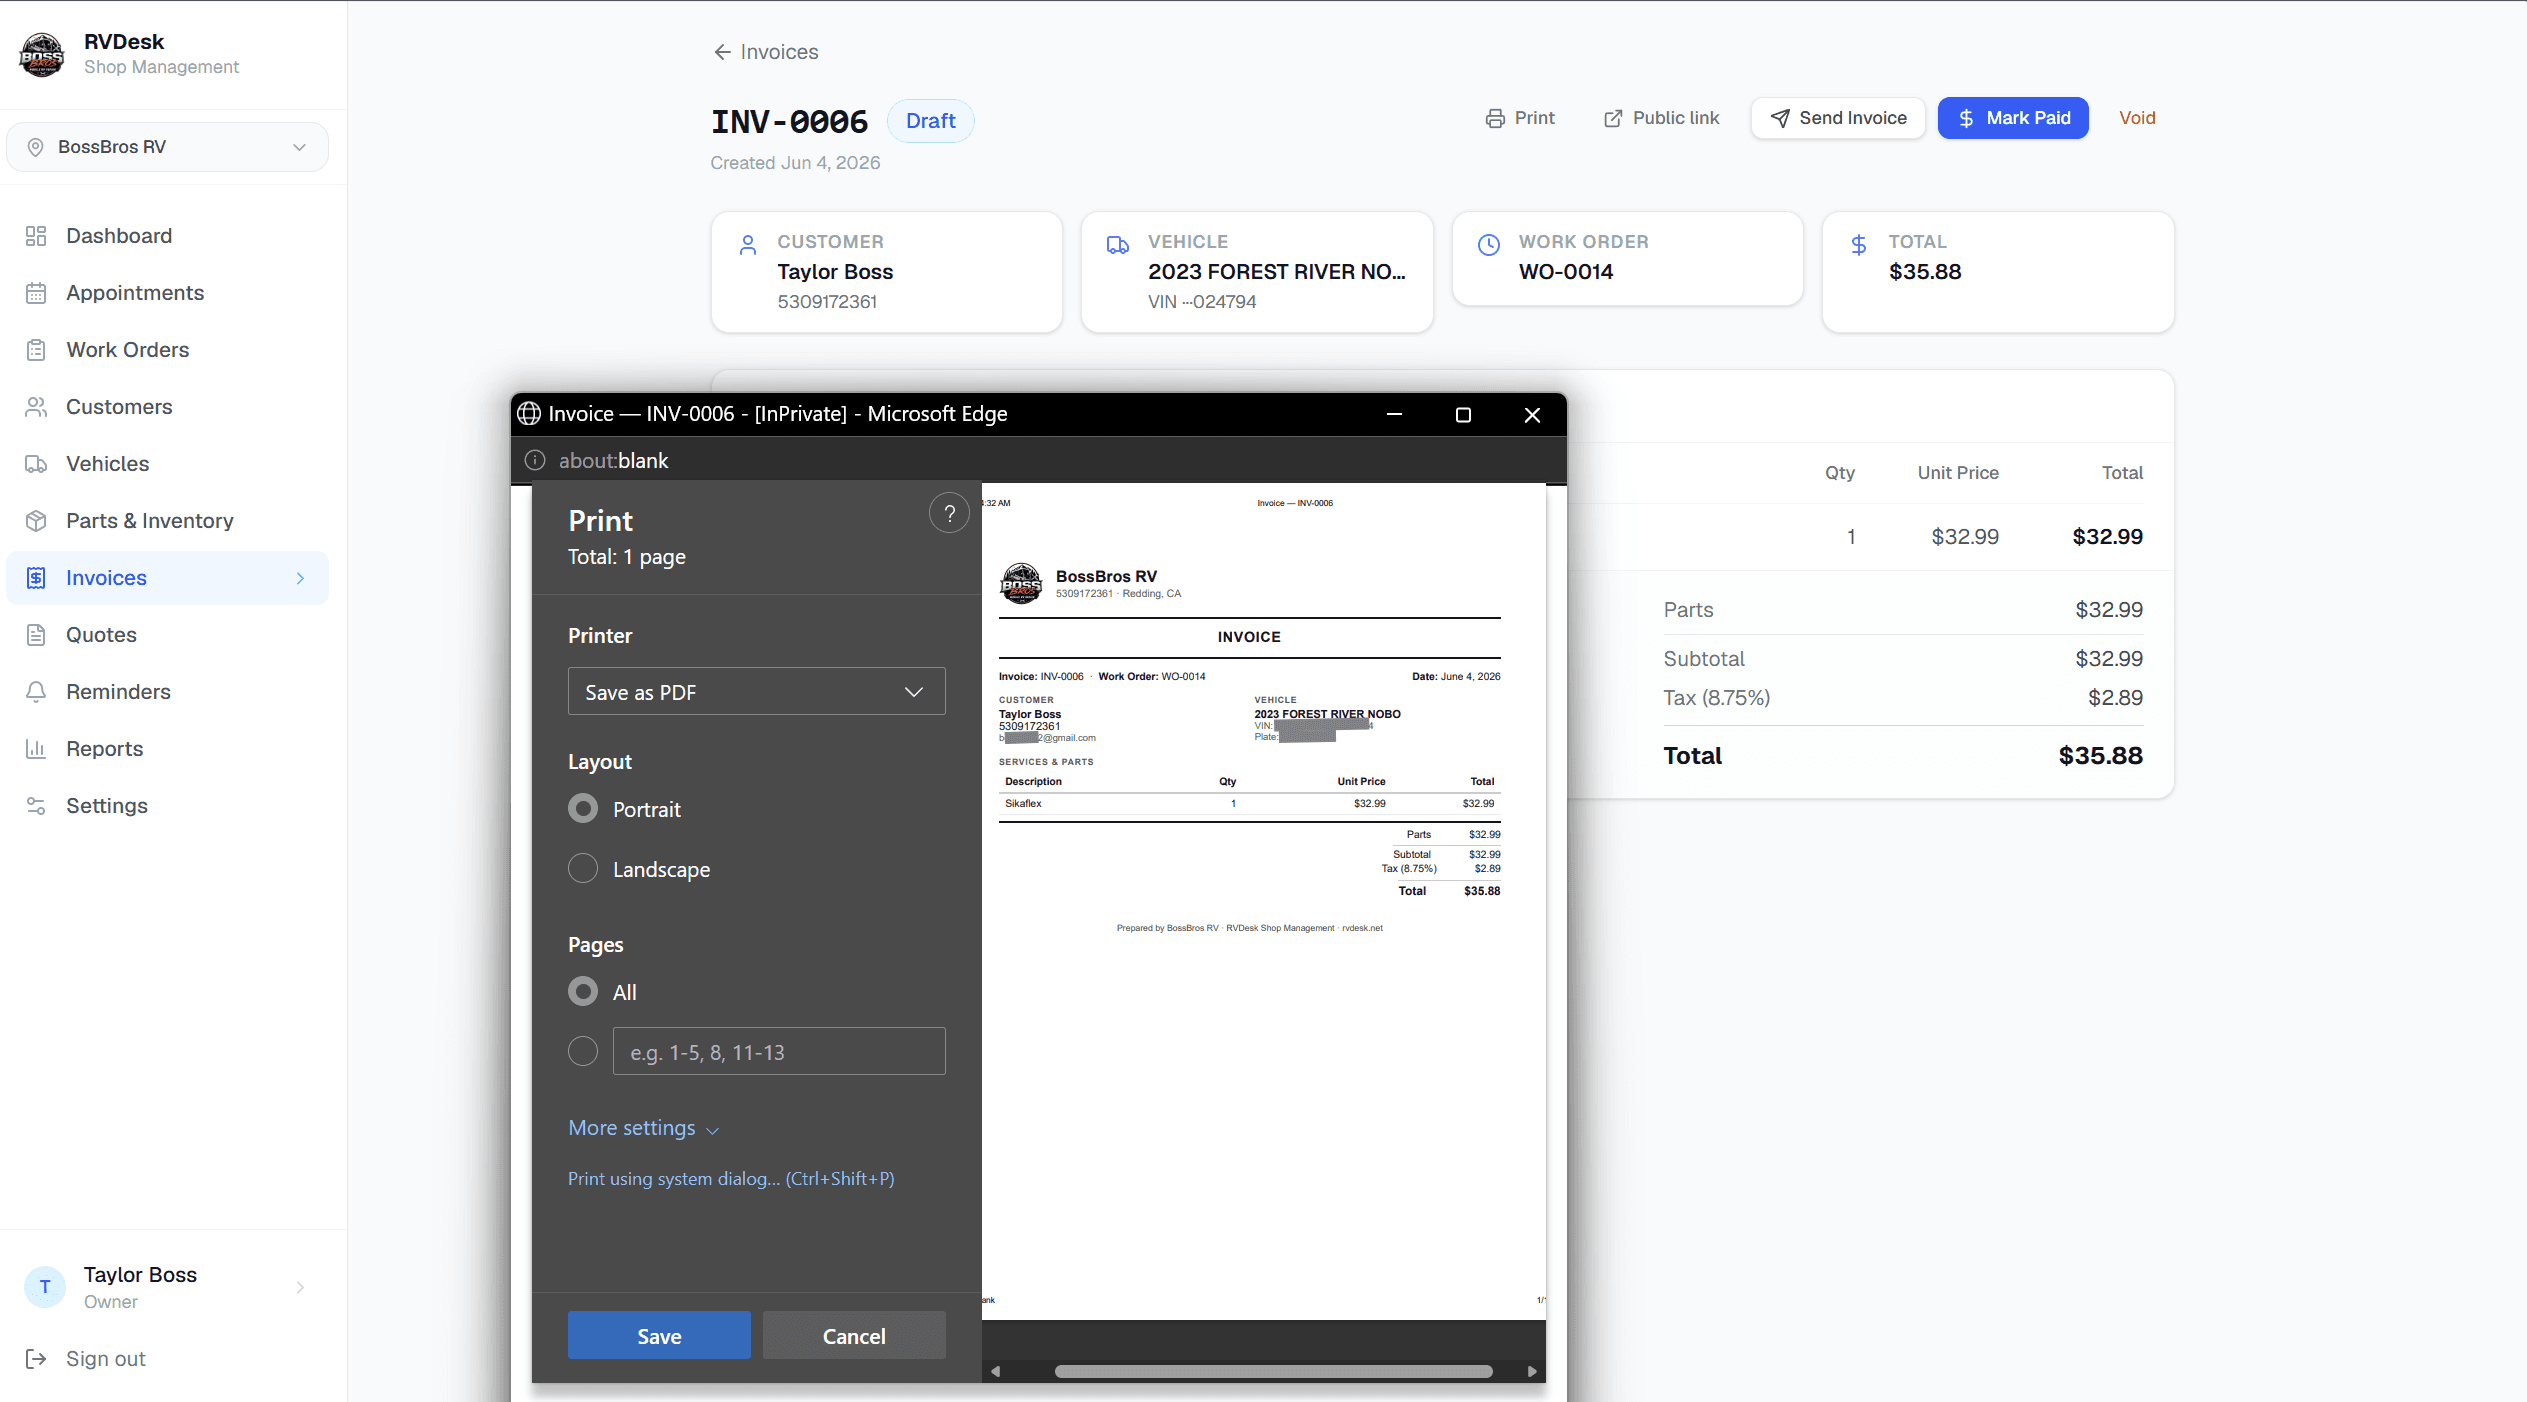Viewport: 2527px width, 1402px height.
Task: Open the Settings page
Action: (x=167, y=806)
